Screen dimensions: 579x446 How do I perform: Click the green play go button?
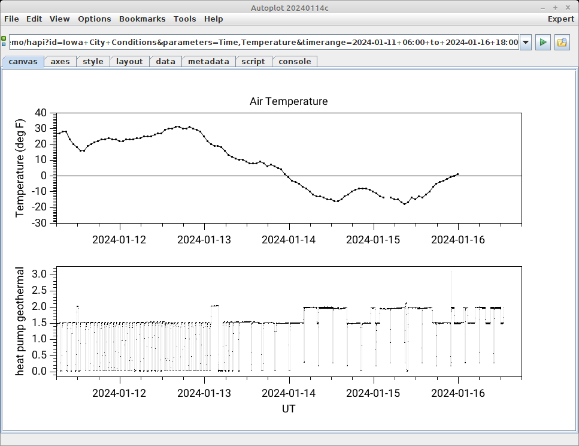click(x=543, y=42)
